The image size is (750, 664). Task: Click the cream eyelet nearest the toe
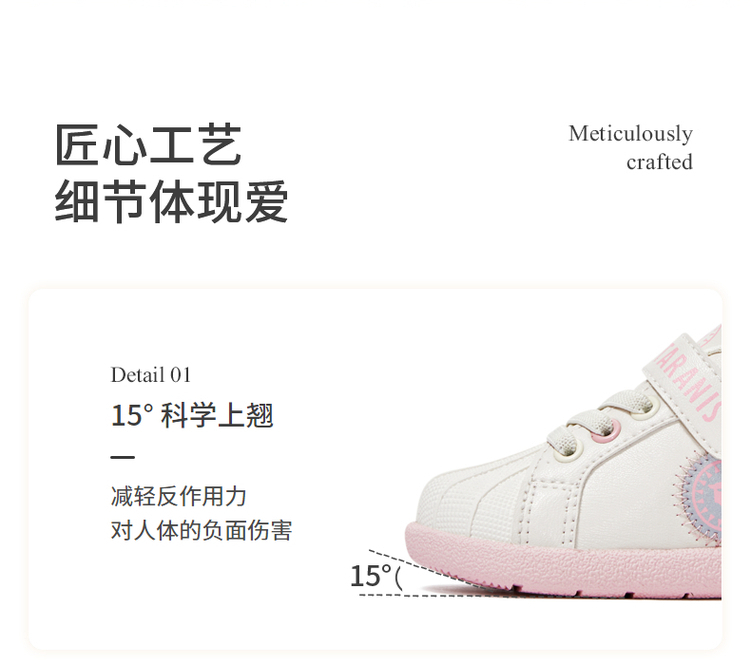click(568, 450)
